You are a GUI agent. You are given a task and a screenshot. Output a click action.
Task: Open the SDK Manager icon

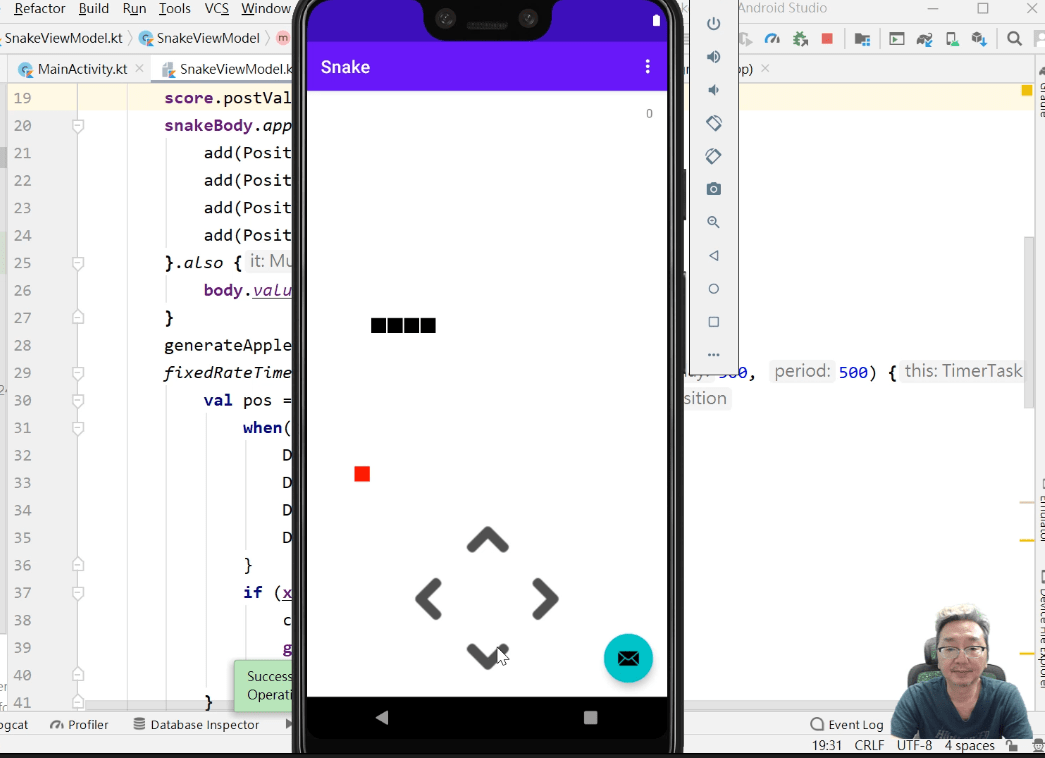[x=979, y=39]
